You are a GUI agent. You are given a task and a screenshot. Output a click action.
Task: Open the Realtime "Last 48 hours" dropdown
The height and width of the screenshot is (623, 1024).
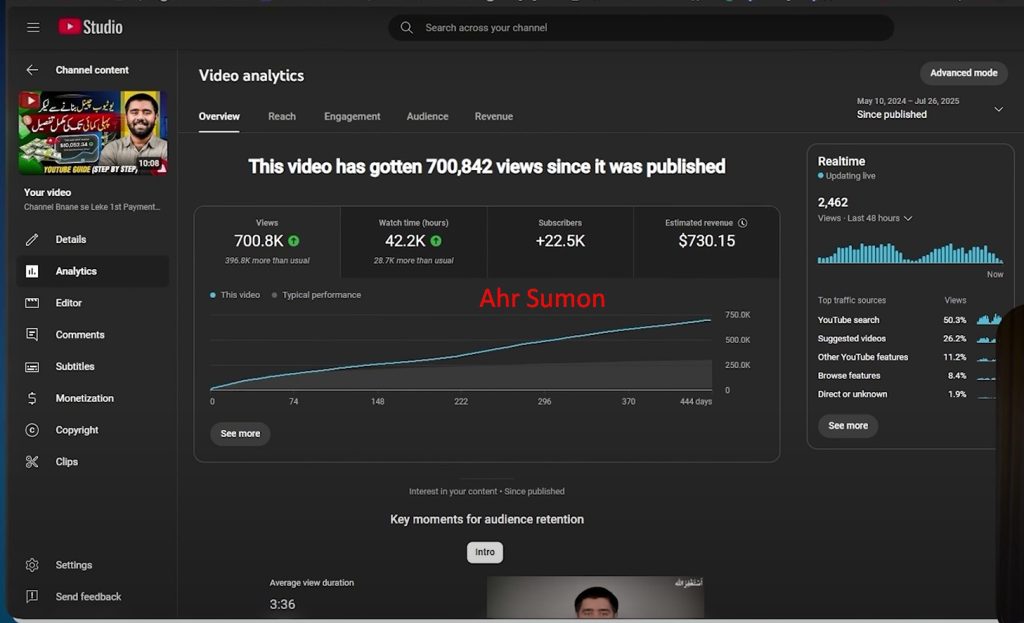pyautogui.click(x=878, y=217)
